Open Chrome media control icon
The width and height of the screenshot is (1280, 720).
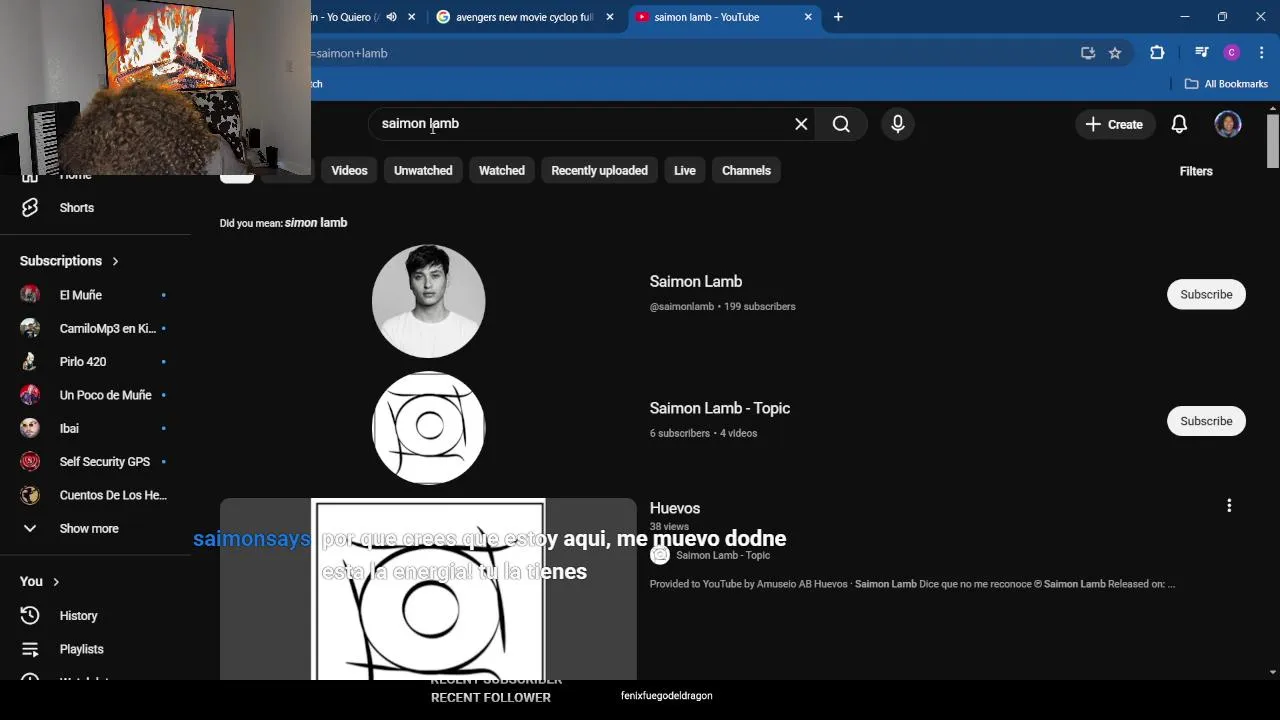tap(1202, 53)
